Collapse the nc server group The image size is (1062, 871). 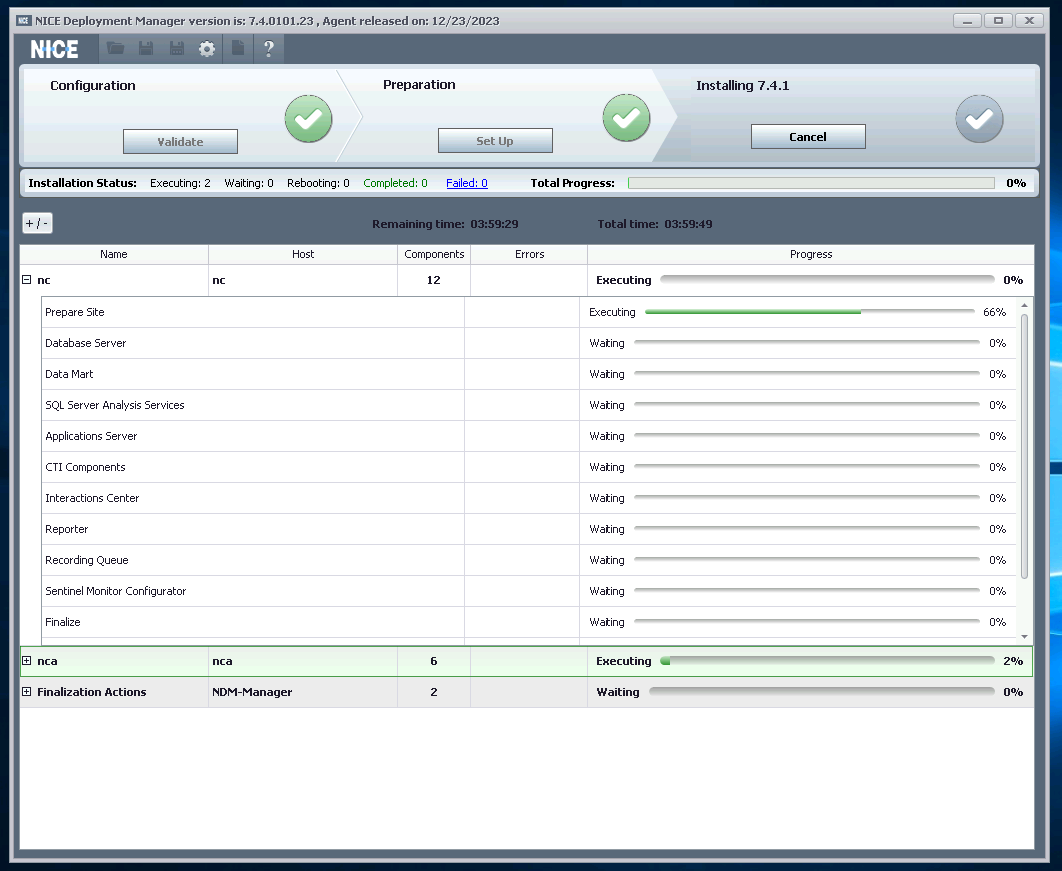pyautogui.click(x=27, y=281)
